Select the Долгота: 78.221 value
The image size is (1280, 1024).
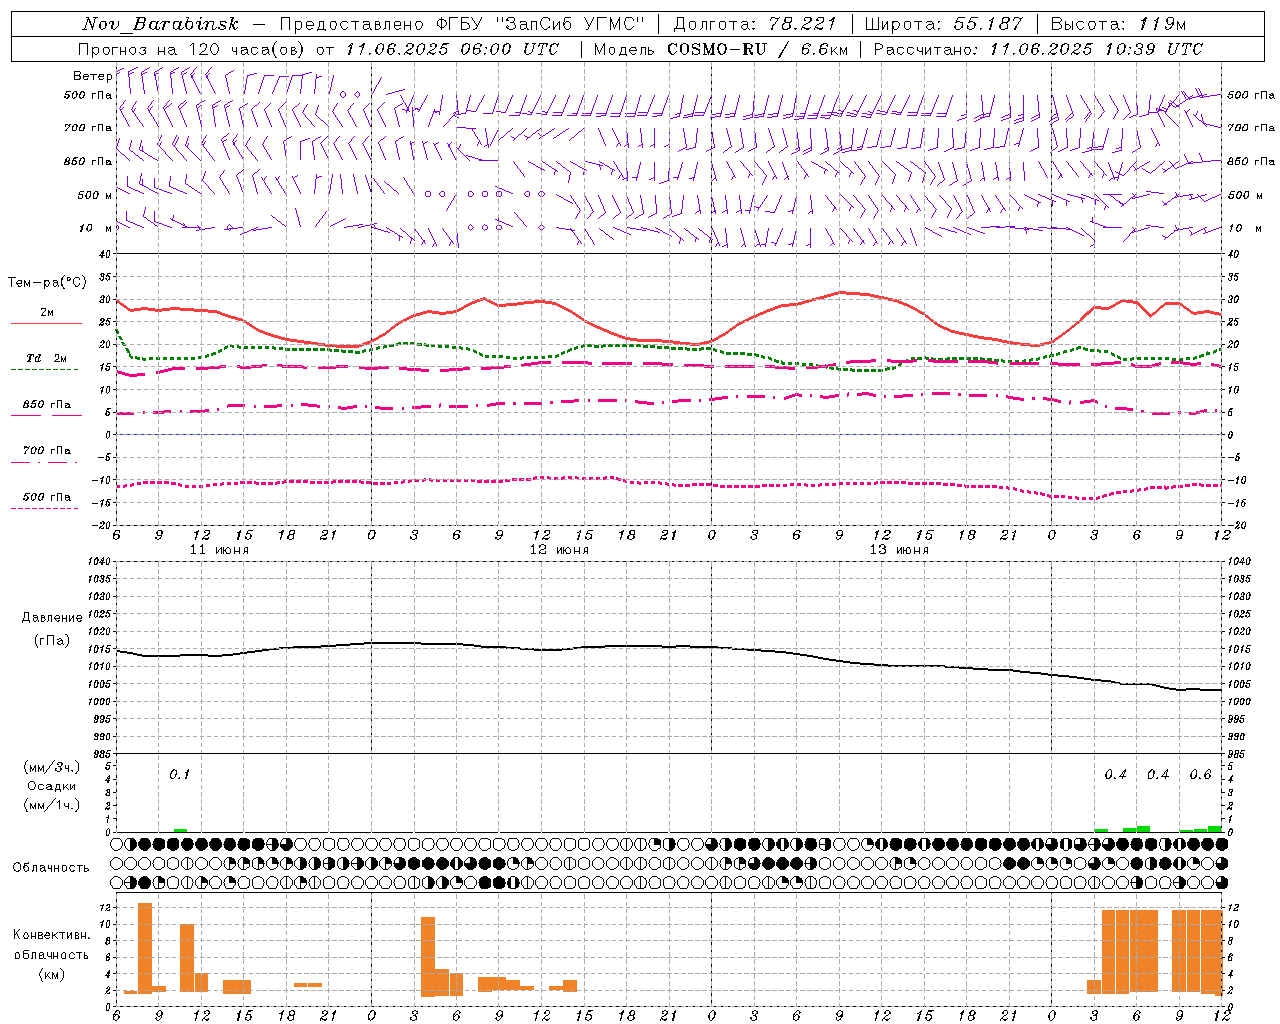click(755, 24)
